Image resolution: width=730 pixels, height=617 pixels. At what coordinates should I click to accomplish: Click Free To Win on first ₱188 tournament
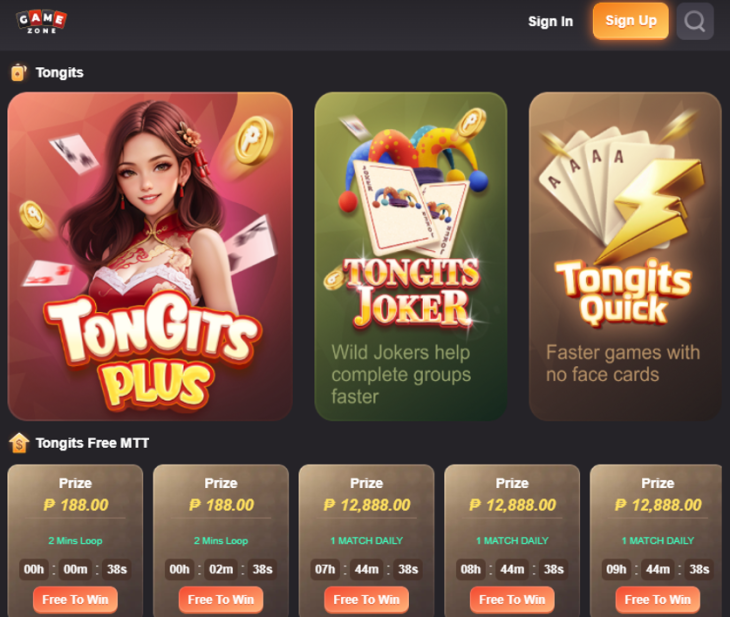(x=75, y=599)
